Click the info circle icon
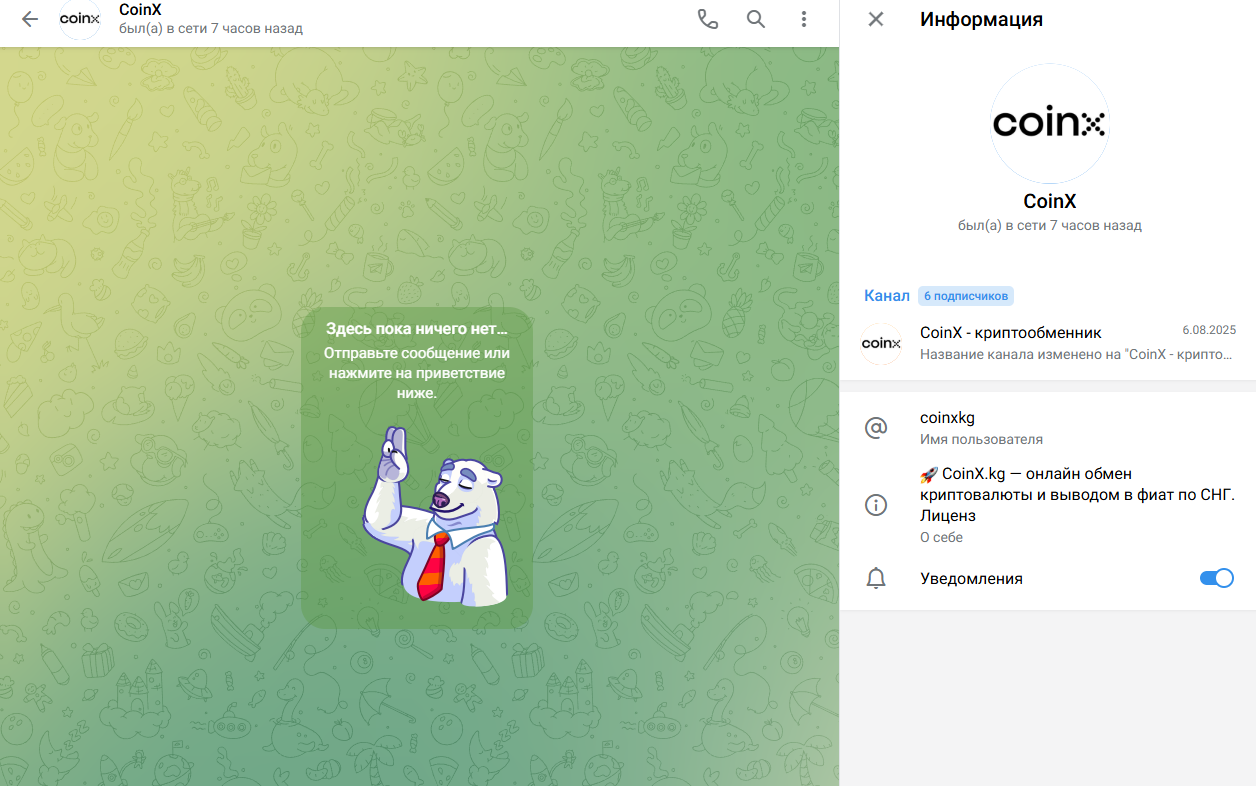Image resolution: width=1256 pixels, height=786 pixels. tap(876, 505)
